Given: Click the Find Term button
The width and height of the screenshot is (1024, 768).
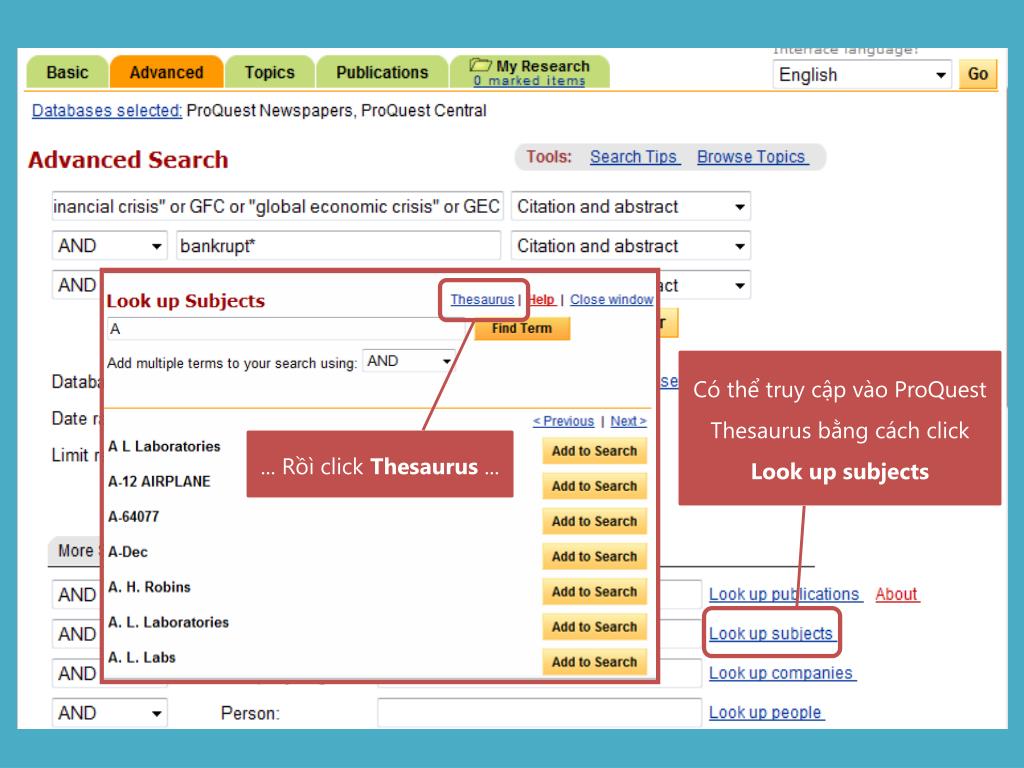Looking at the screenshot, I should coord(522,328).
